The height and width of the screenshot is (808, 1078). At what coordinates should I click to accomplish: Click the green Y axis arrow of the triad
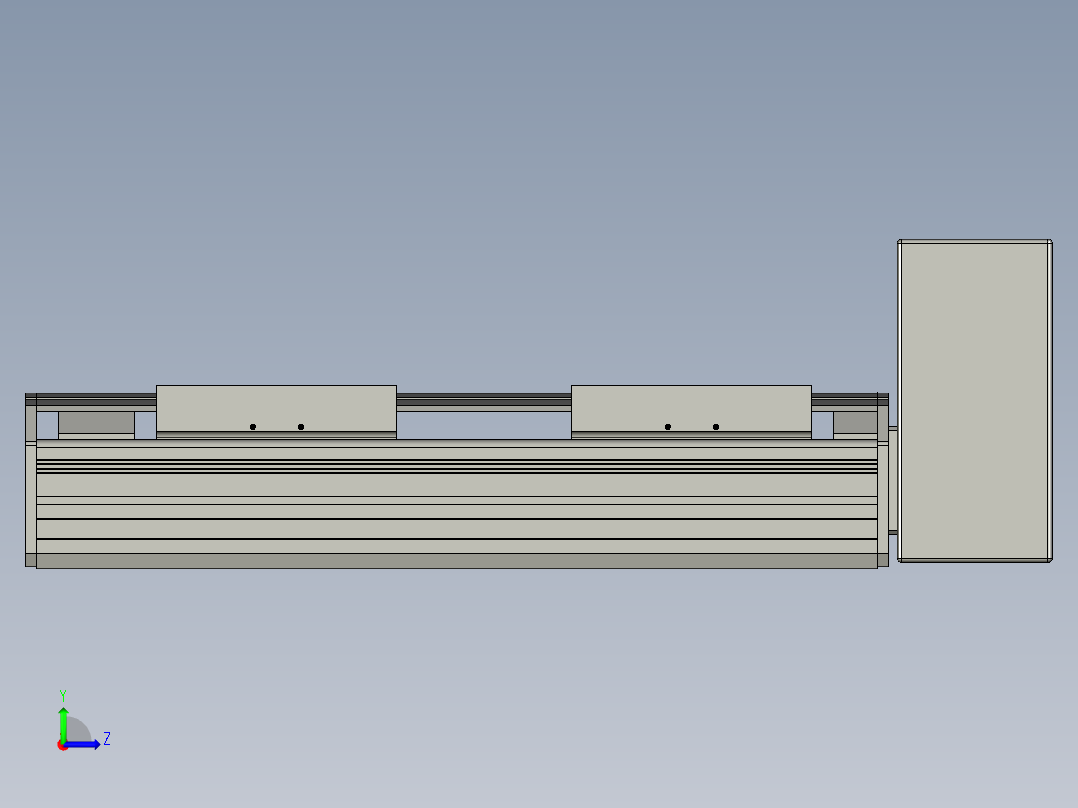[63, 724]
